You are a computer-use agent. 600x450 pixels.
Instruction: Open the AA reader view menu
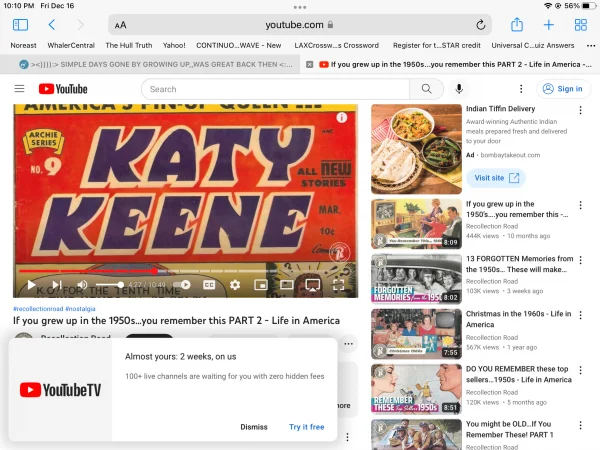120,25
